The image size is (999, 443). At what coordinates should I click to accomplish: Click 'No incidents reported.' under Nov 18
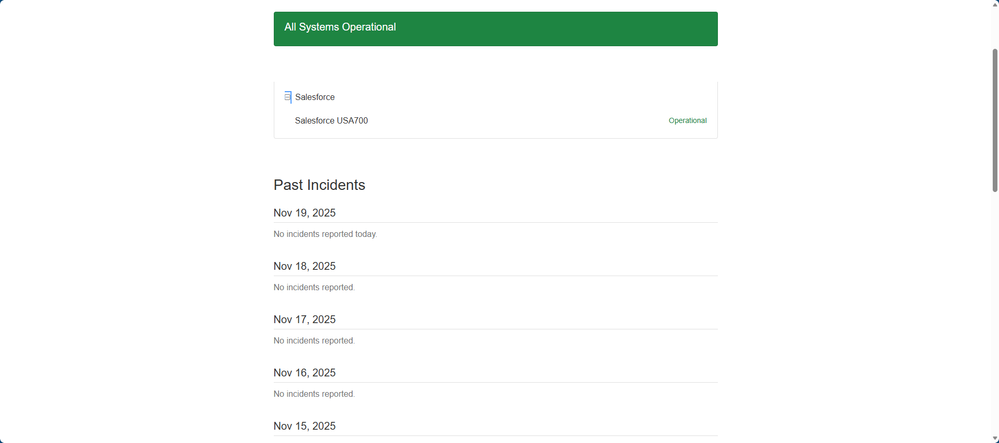314,287
